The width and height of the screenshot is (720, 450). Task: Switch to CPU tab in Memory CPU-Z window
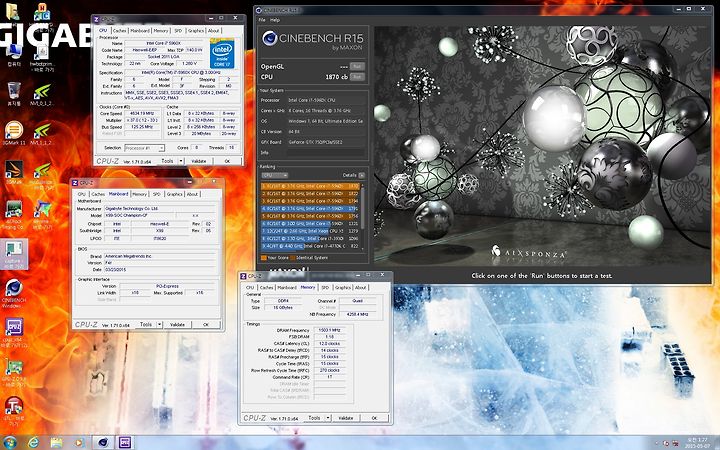coord(250,287)
